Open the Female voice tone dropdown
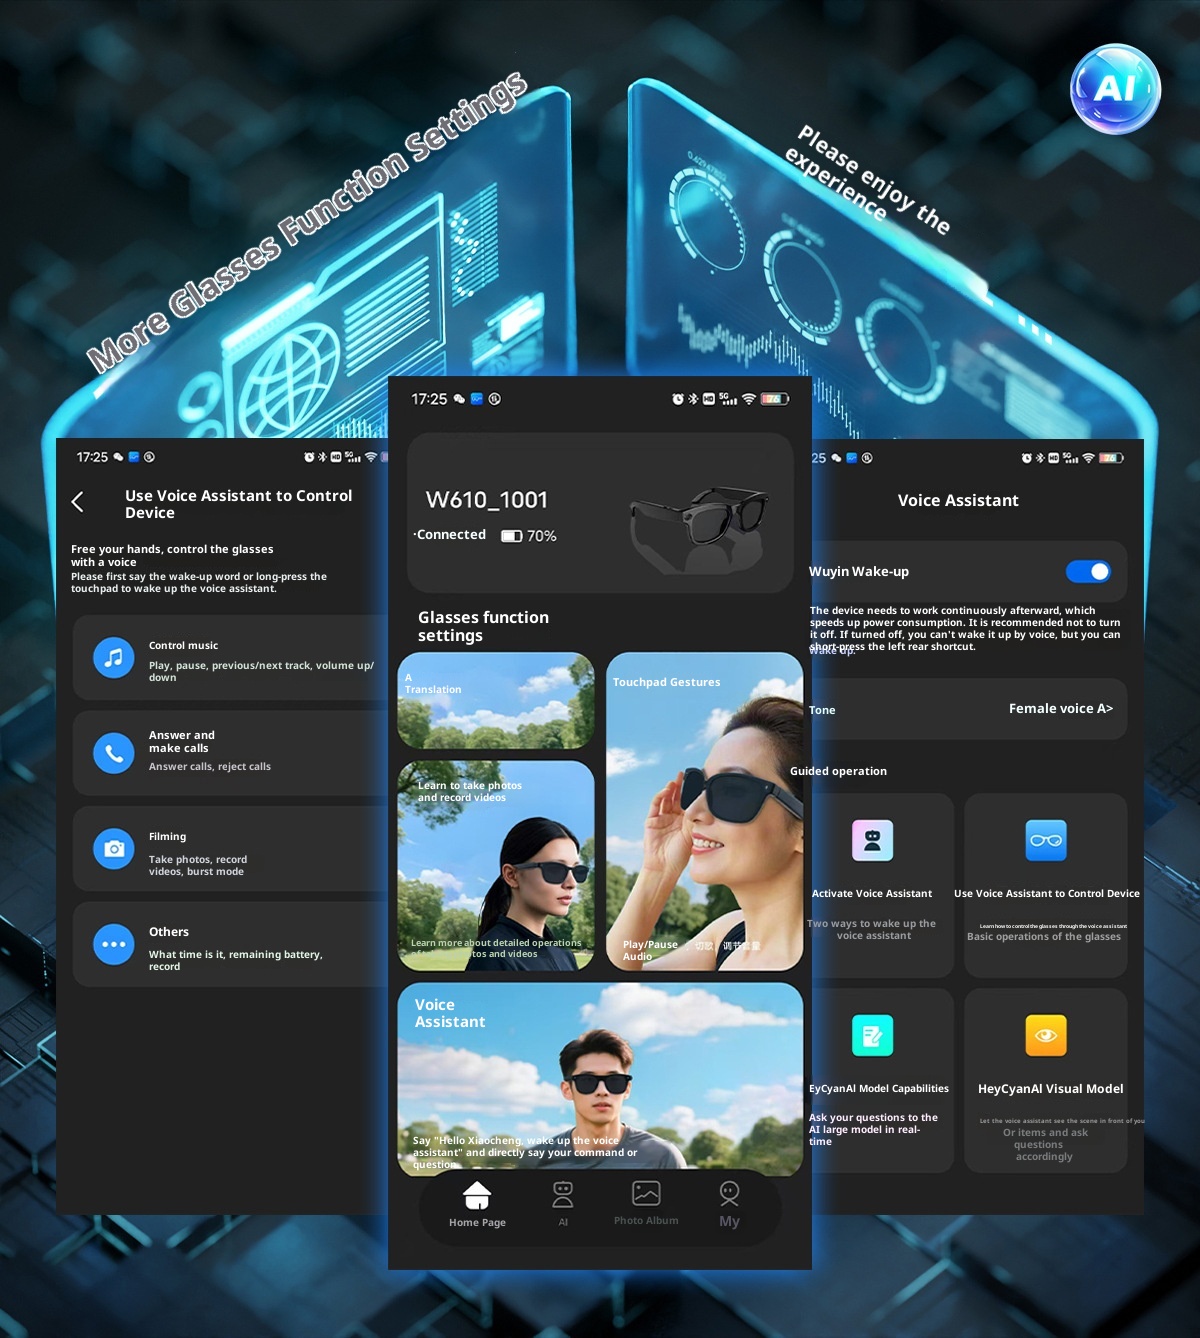 [x=1059, y=708]
